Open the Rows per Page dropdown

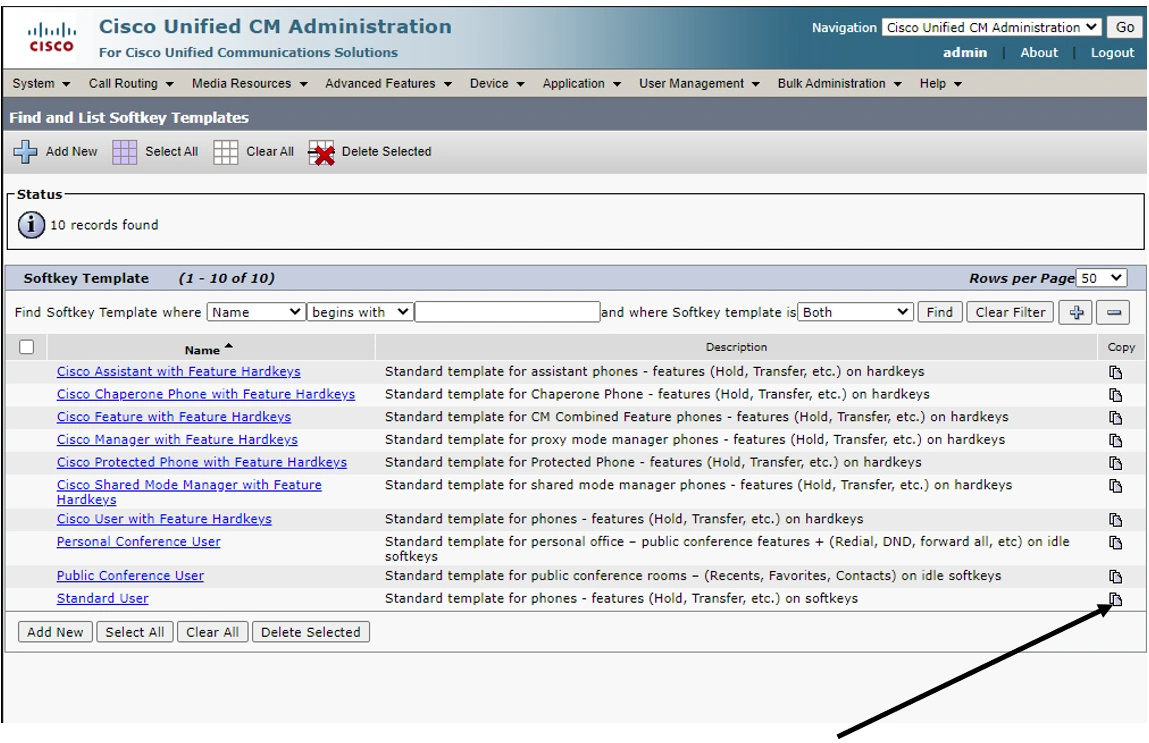pos(1101,278)
